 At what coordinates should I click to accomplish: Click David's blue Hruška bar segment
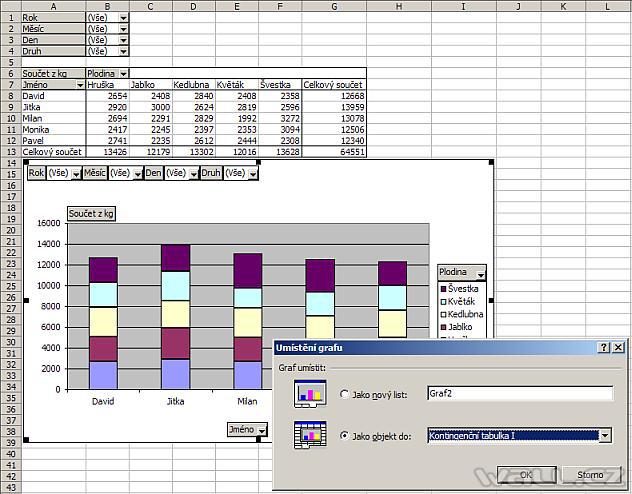(103, 376)
